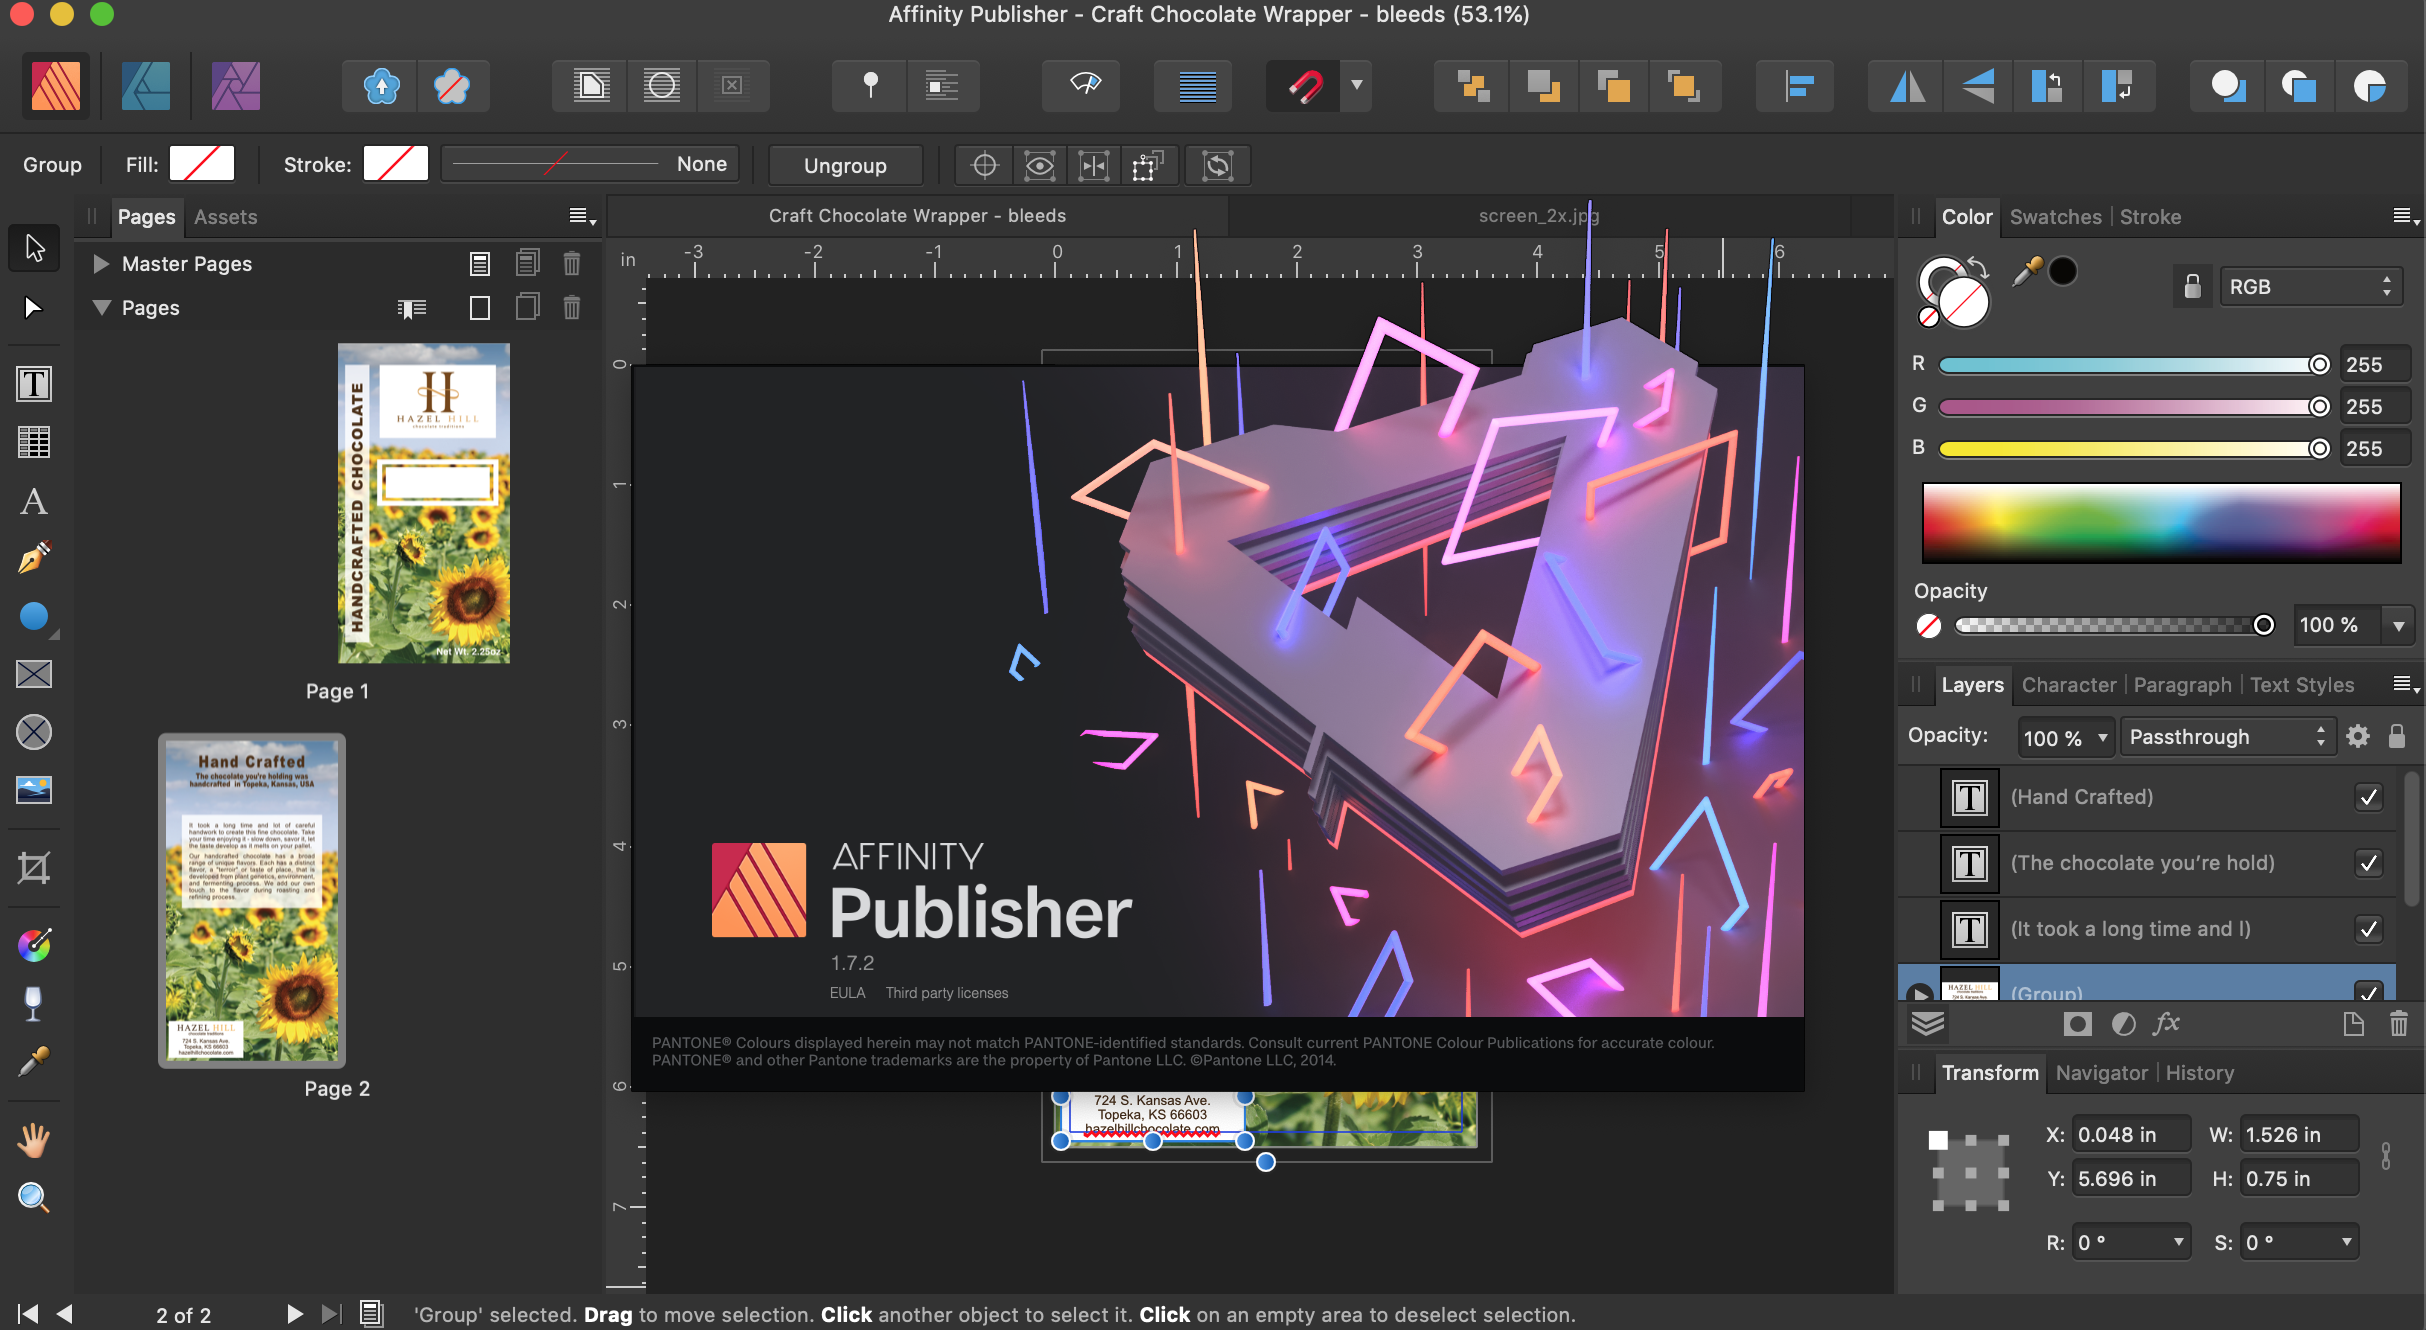Screen dimensions: 2426x1330
Task: Open the Shear S dropdown in Transform
Action: coord(2346,1242)
